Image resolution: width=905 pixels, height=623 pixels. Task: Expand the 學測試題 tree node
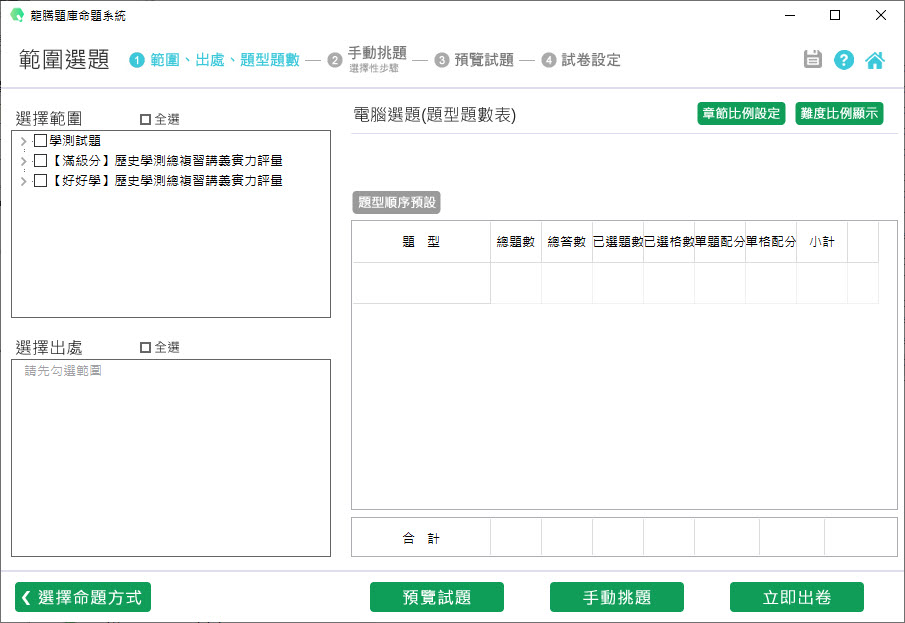pyautogui.click(x=23, y=141)
